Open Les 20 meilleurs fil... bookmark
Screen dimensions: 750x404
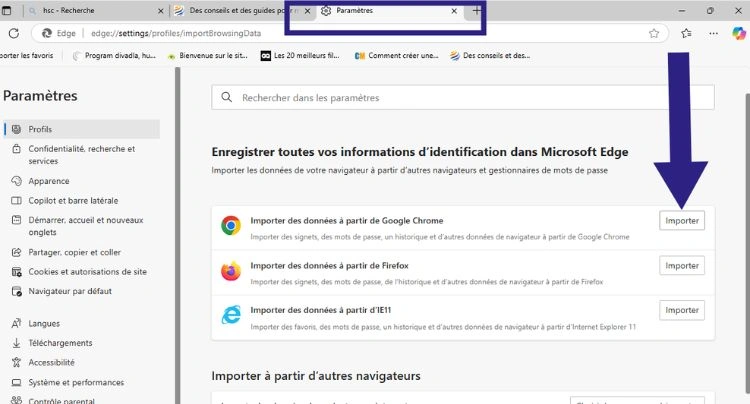pos(299,55)
